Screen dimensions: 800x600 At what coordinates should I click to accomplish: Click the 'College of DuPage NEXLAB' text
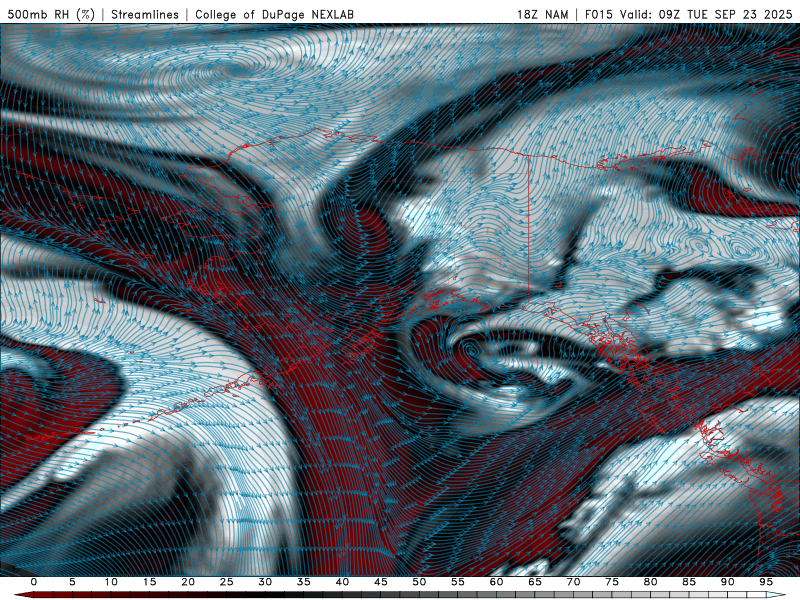274,14
